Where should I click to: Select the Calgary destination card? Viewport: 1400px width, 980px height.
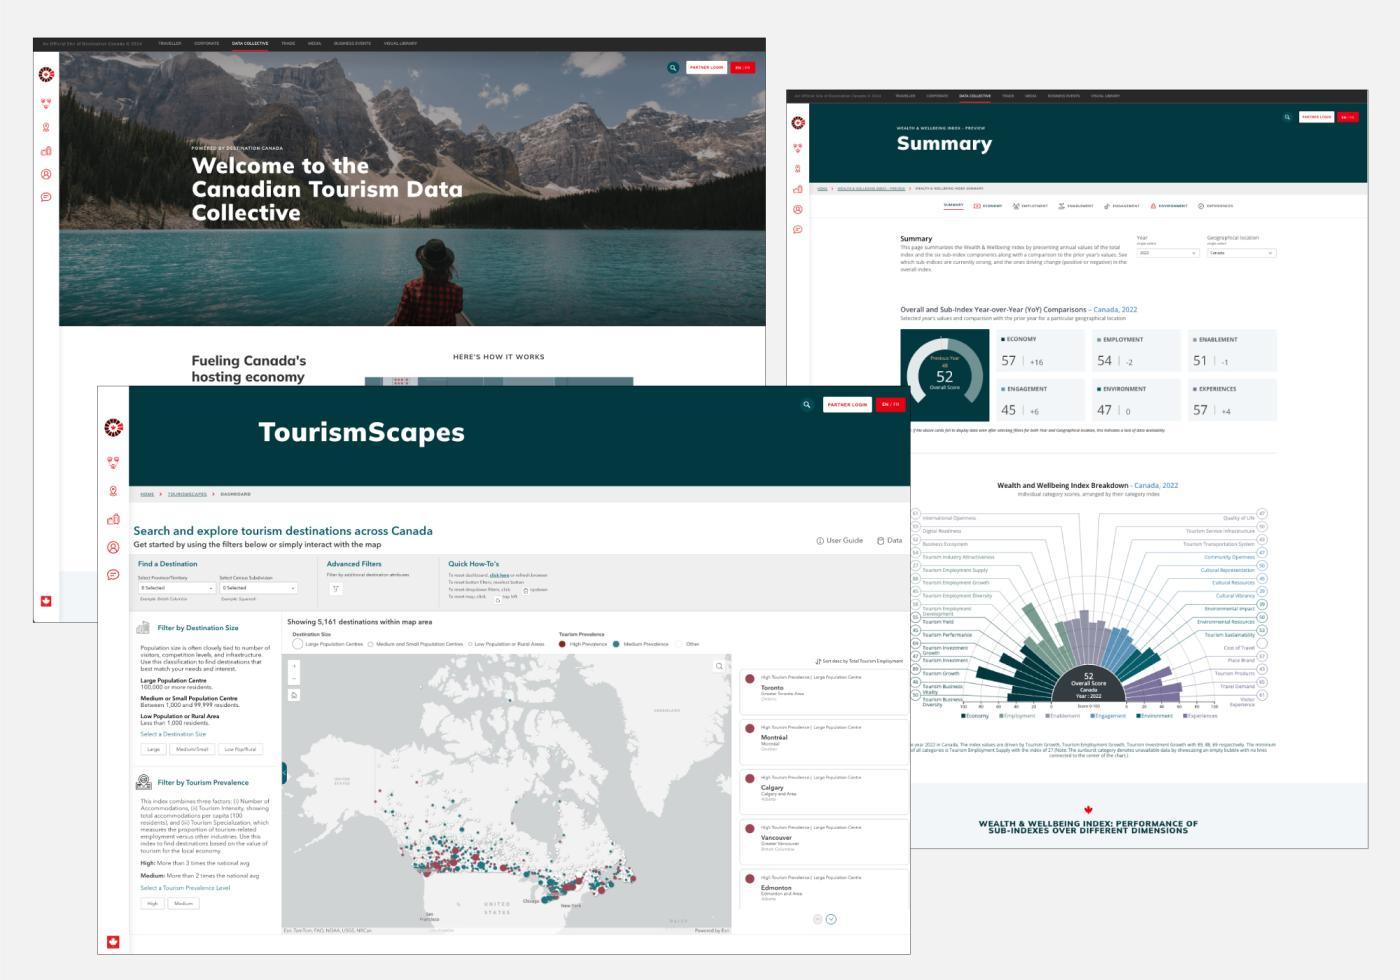coord(824,790)
